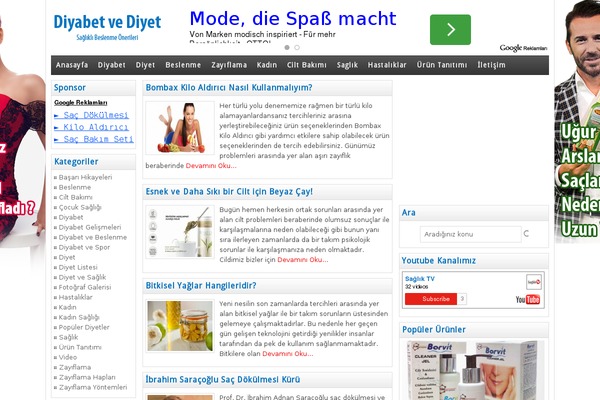
Task: Click the Diyabet ve Diyet site logo
Action: (107, 27)
